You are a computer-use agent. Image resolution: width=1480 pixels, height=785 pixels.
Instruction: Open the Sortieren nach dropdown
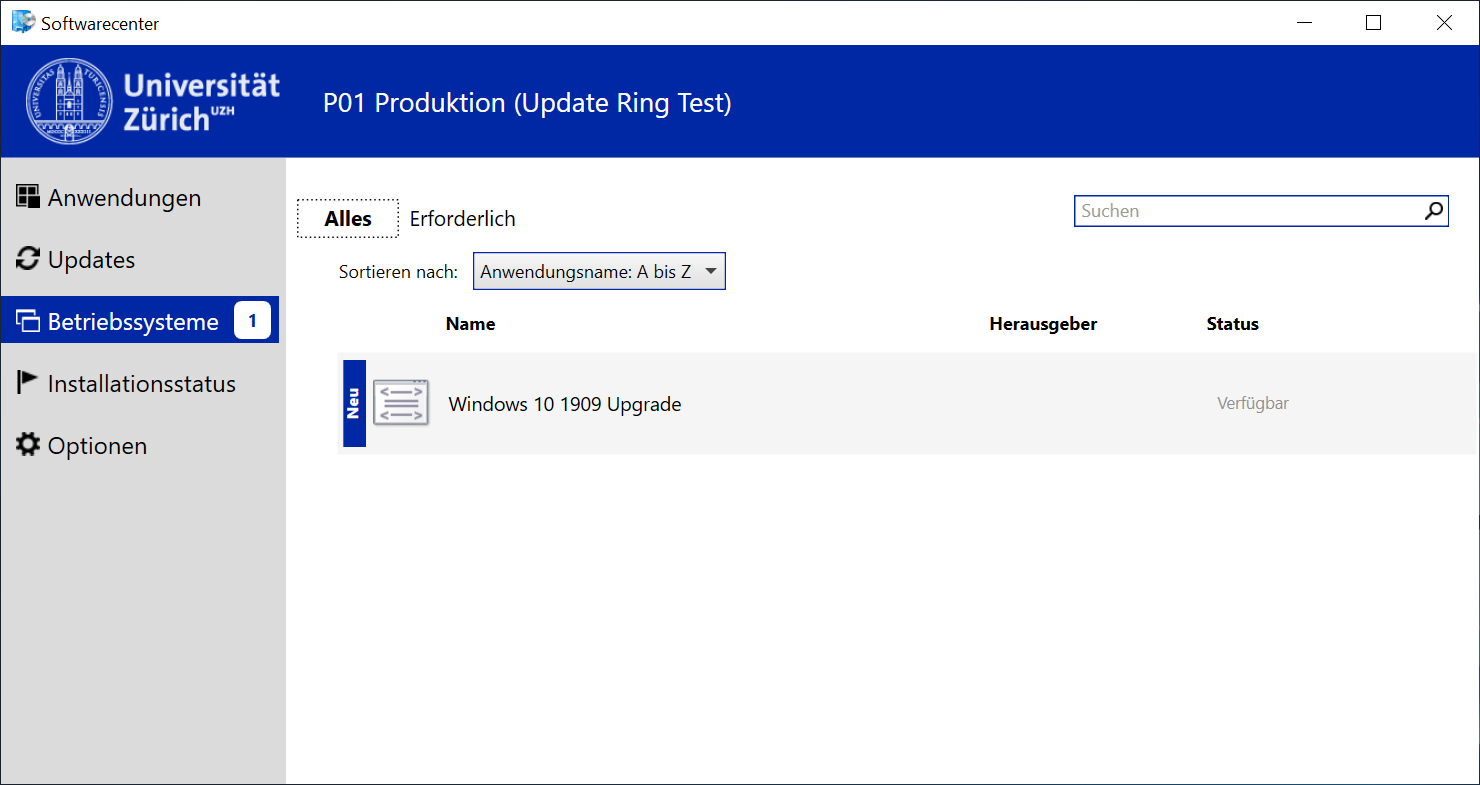[599, 271]
